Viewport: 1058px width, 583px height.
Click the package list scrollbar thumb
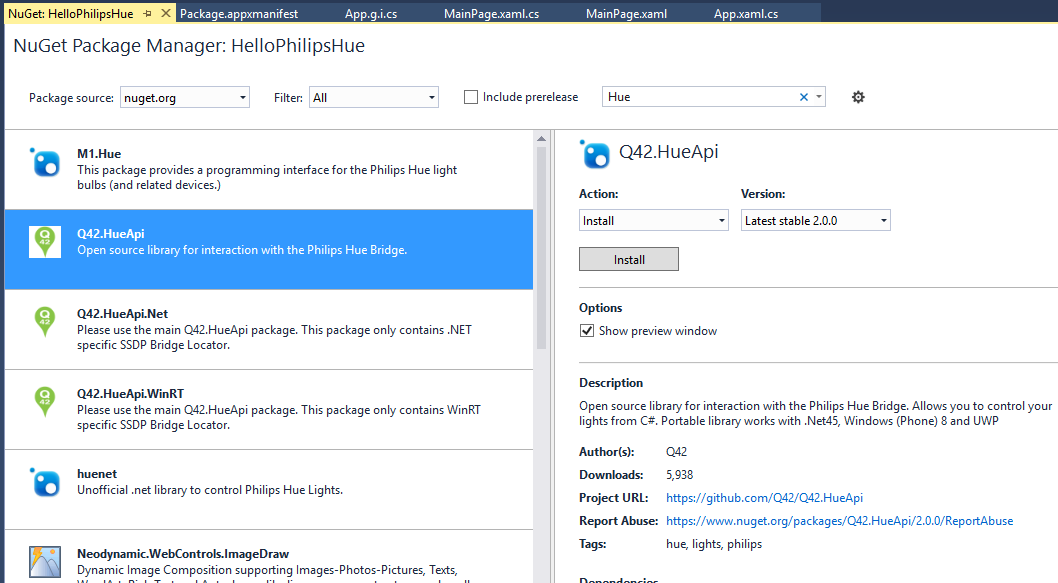[x=541, y=248]
